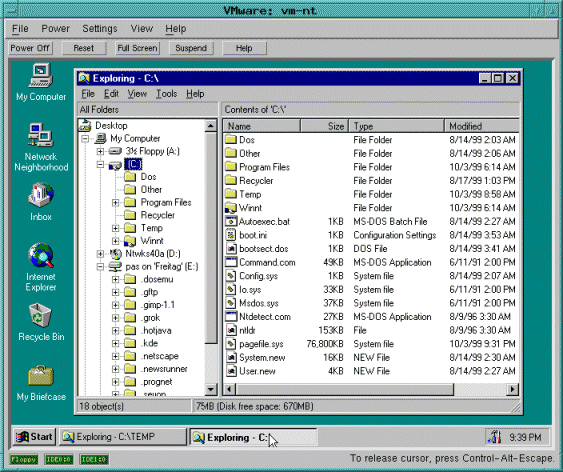The image size is (563, 472).
Task: Click the Full Screen button
Action: click(x=137, y=48)
